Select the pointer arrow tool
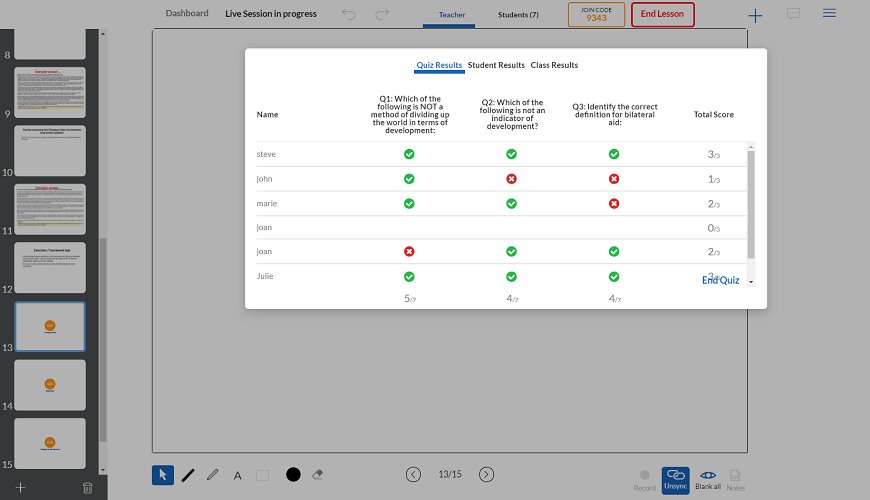The image size is (870, 500). pos(163,475)
